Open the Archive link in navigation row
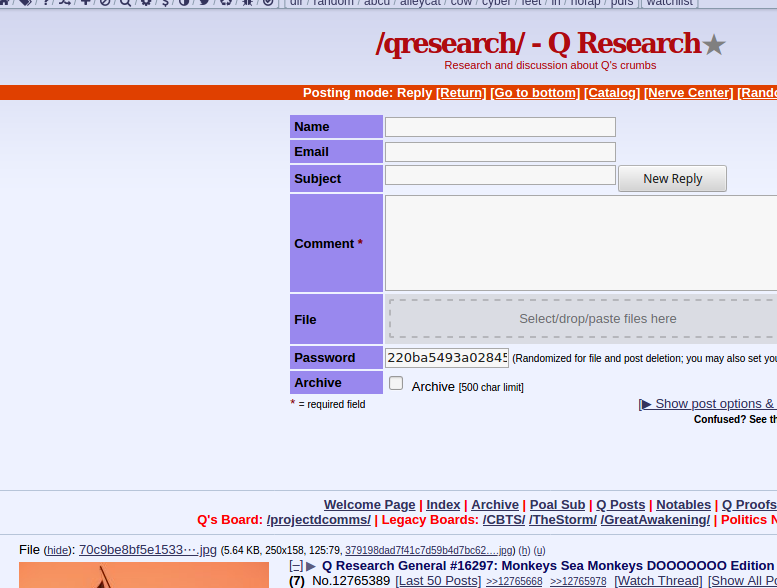The width and height of the screenshot is (777, 588). [495, 504]
